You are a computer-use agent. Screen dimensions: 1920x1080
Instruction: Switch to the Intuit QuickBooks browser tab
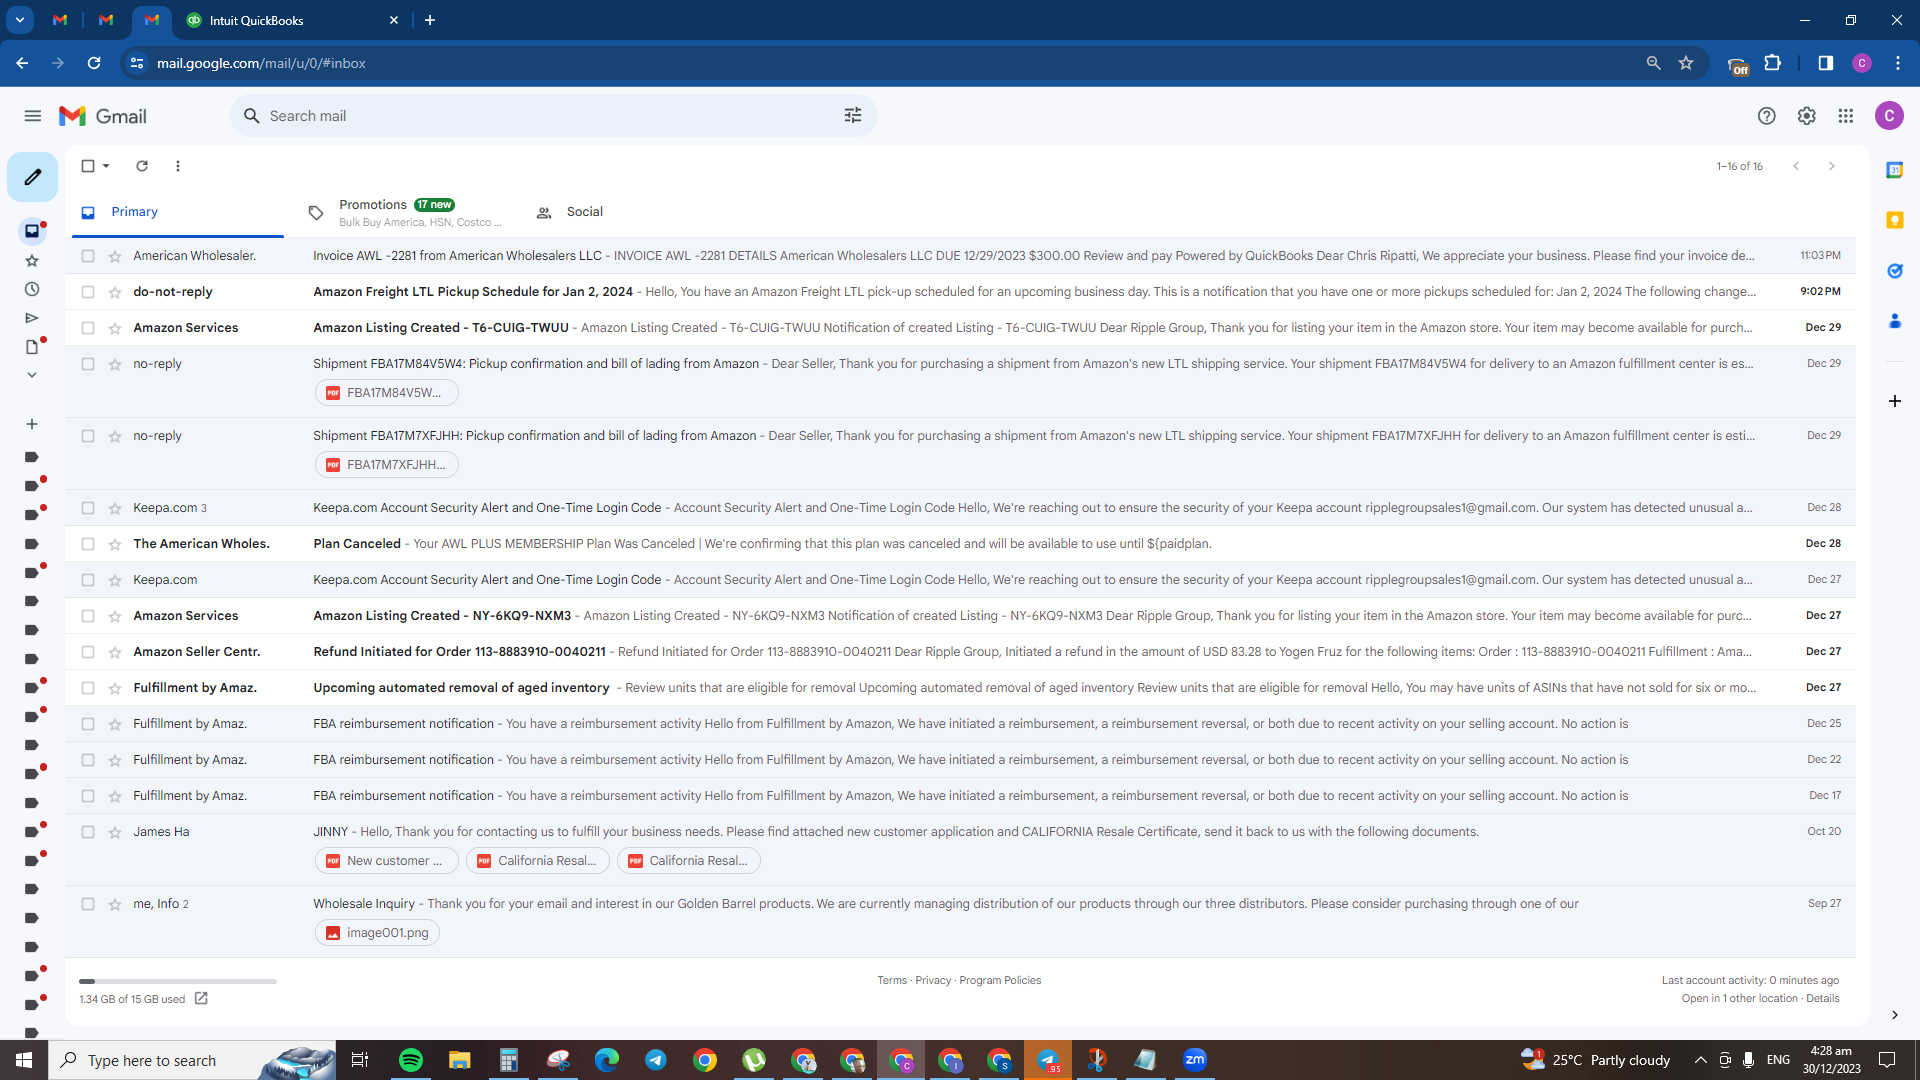click(292, 20)
